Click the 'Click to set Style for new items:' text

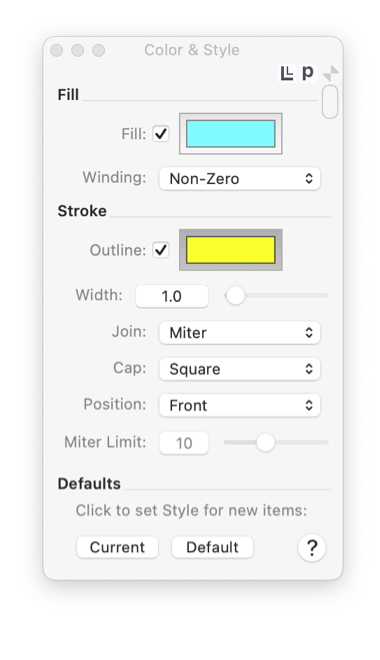click(x=191, y=511)
